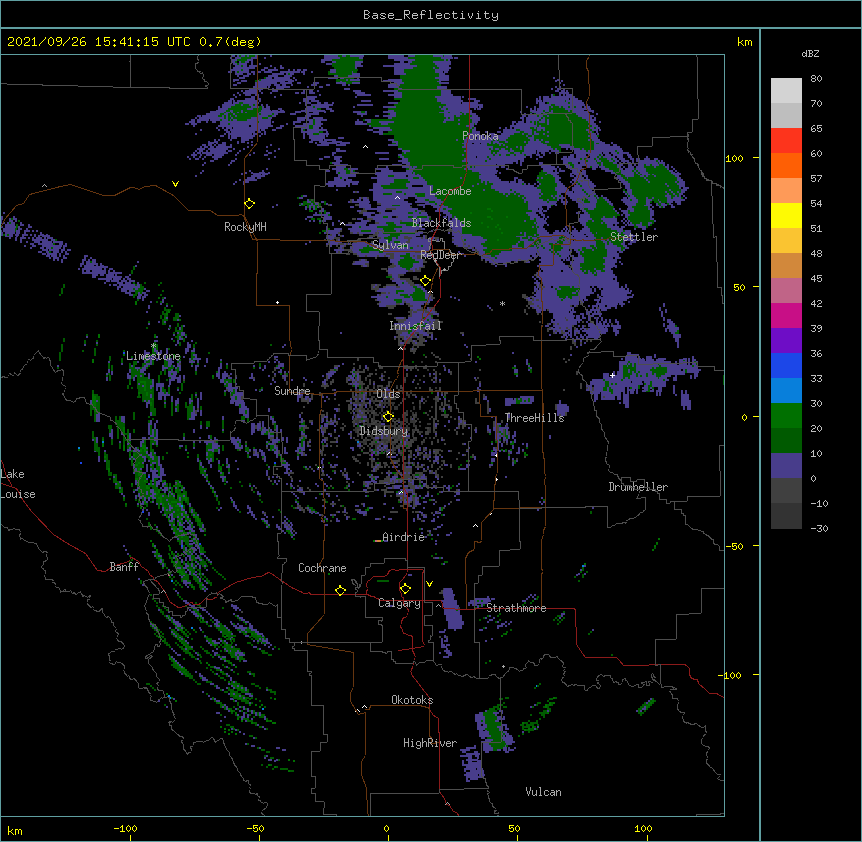Click the Innisfail label

[416, 326]
